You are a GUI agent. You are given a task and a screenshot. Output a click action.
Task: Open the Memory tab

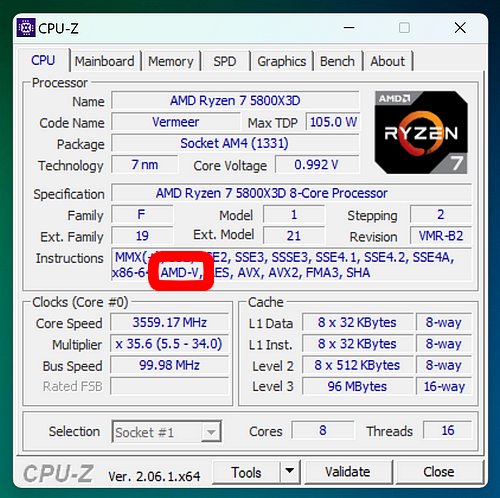[171, 61]
